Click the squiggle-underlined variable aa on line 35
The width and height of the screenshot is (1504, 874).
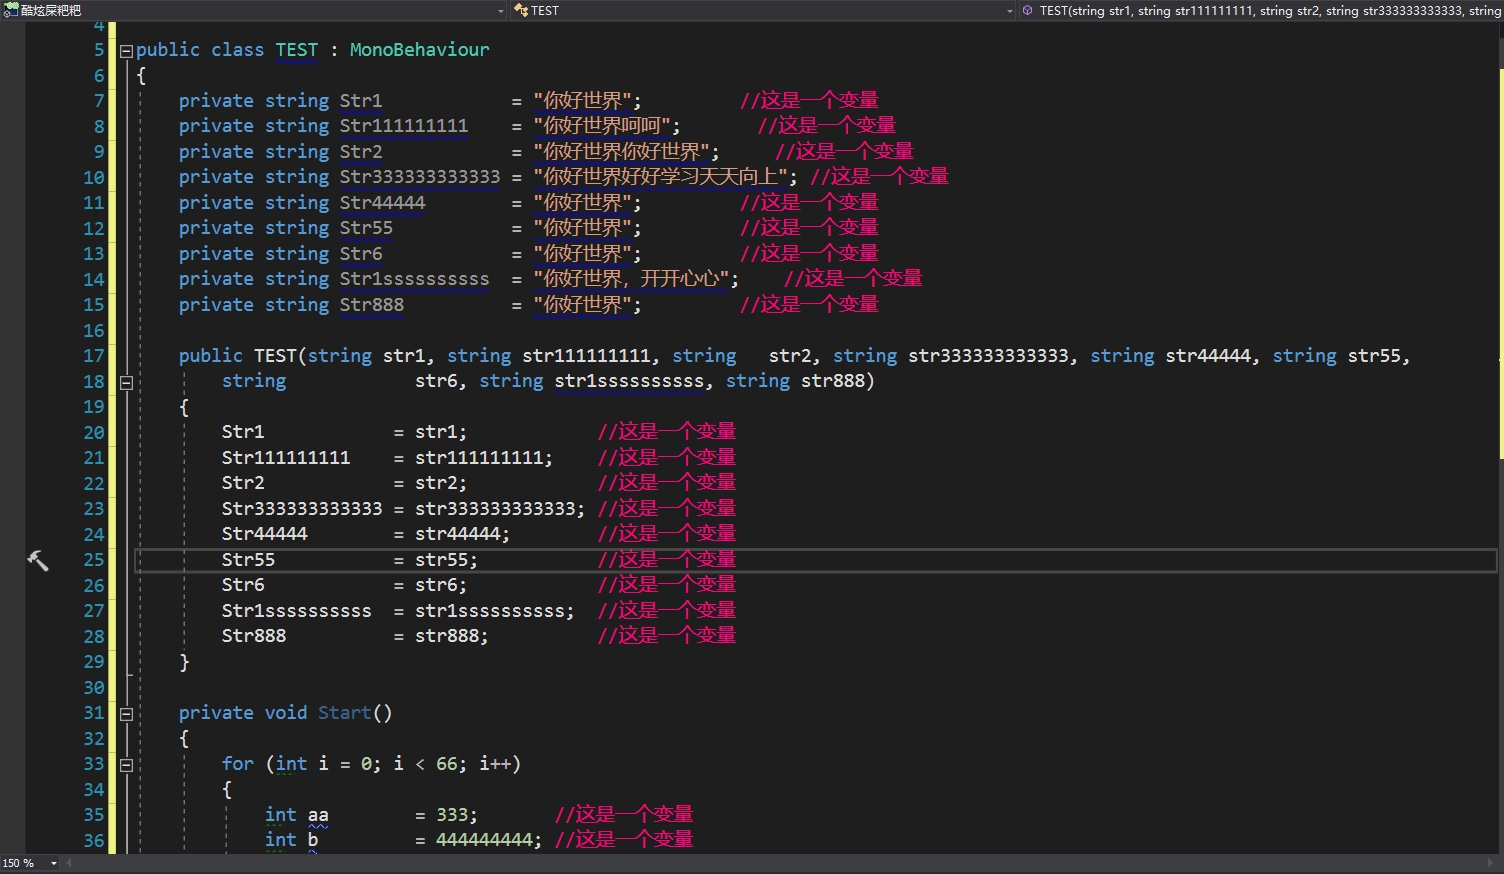pos(318,815)
